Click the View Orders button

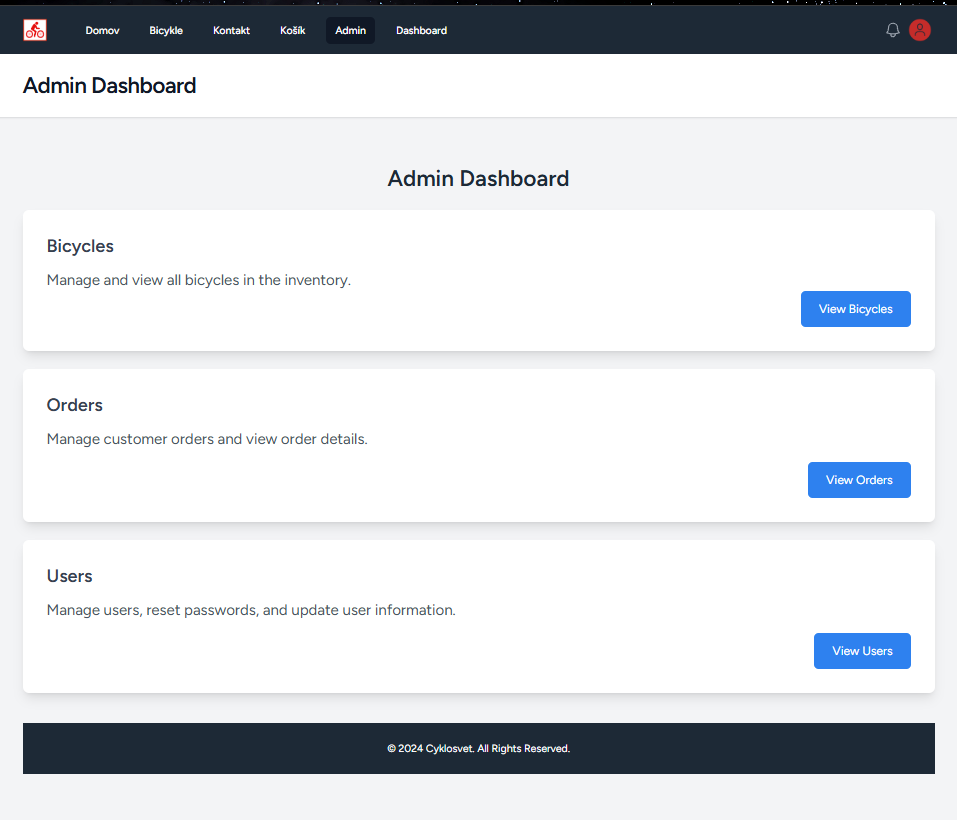(859, 480)
